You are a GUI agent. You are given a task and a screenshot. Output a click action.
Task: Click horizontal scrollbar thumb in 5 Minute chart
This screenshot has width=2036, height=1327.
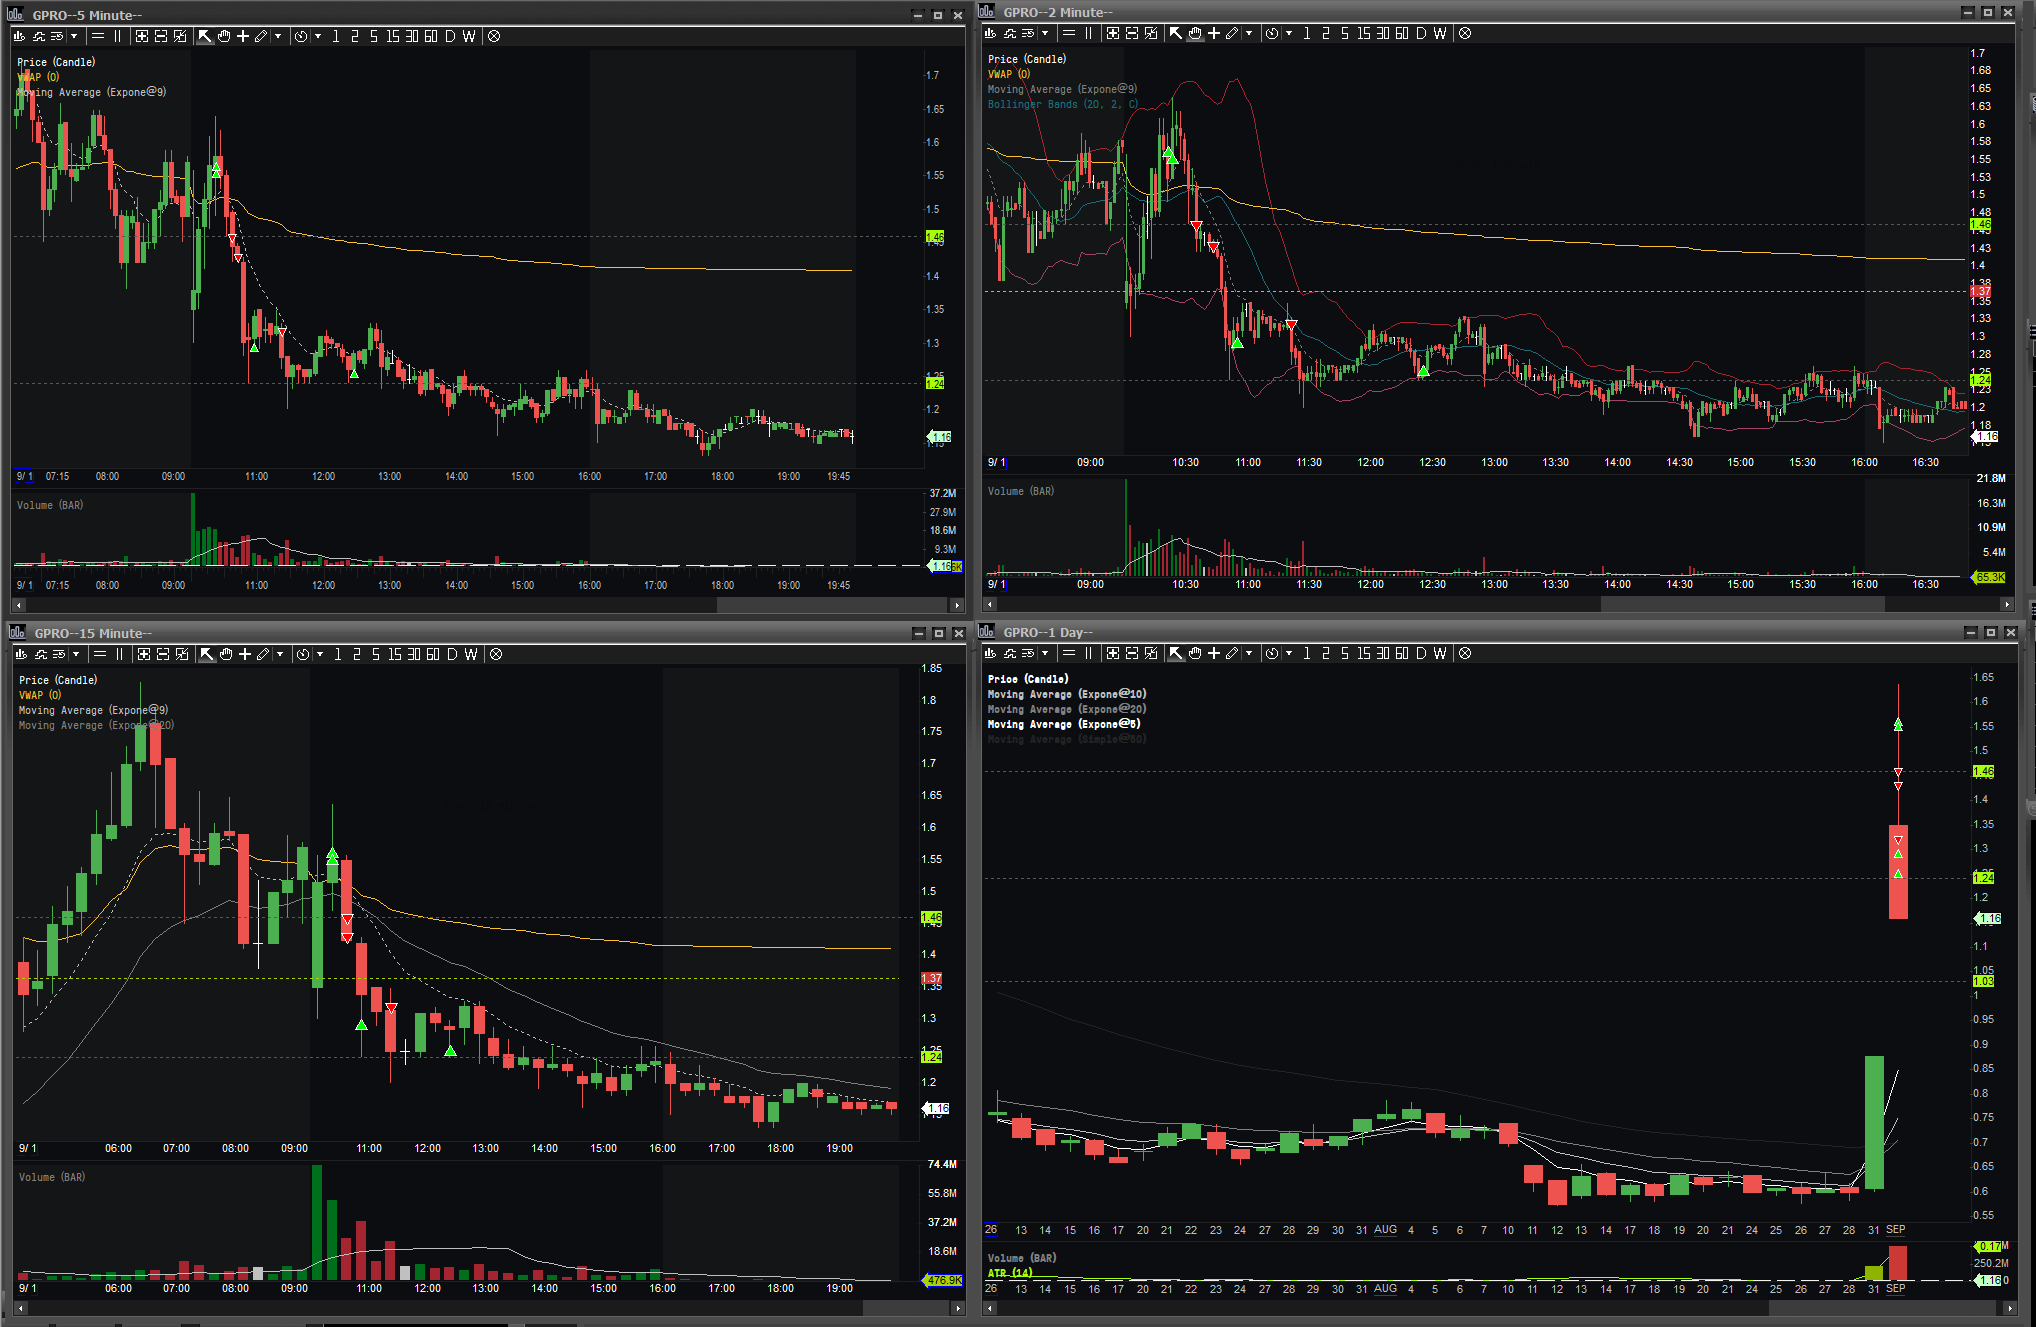pos(832,605)
